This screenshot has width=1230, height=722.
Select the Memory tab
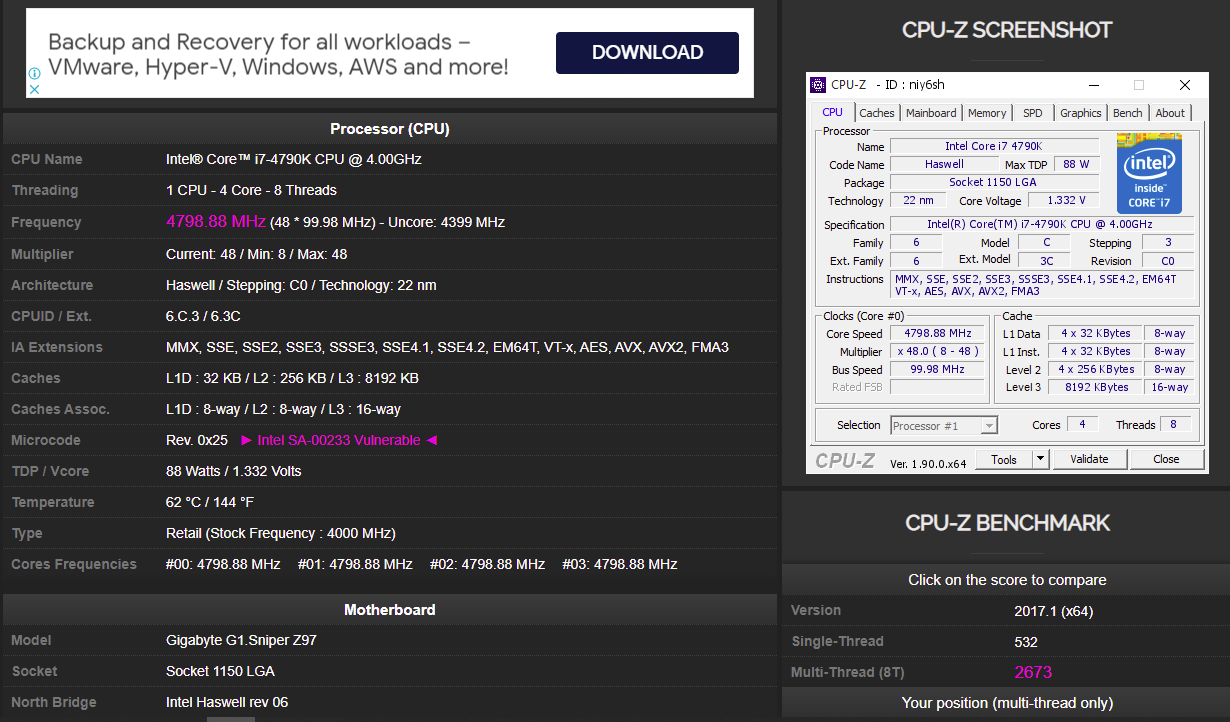pos(986,113)
